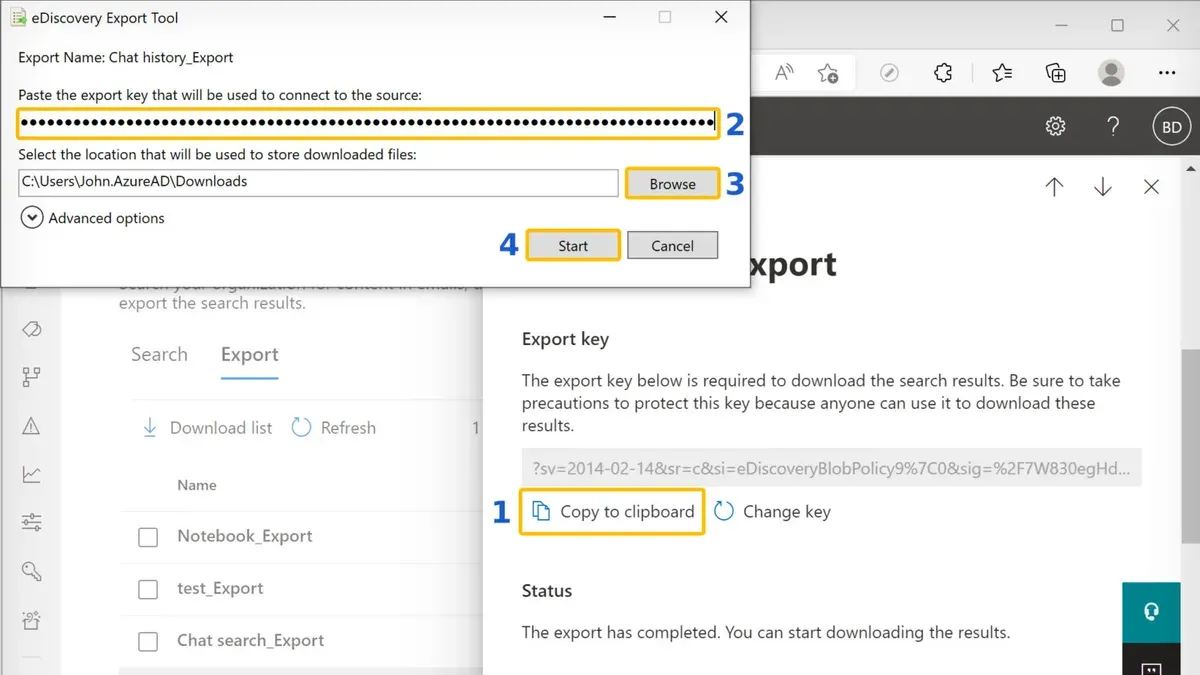Open browser extensions puzzle icon

(x=942, y=73)
